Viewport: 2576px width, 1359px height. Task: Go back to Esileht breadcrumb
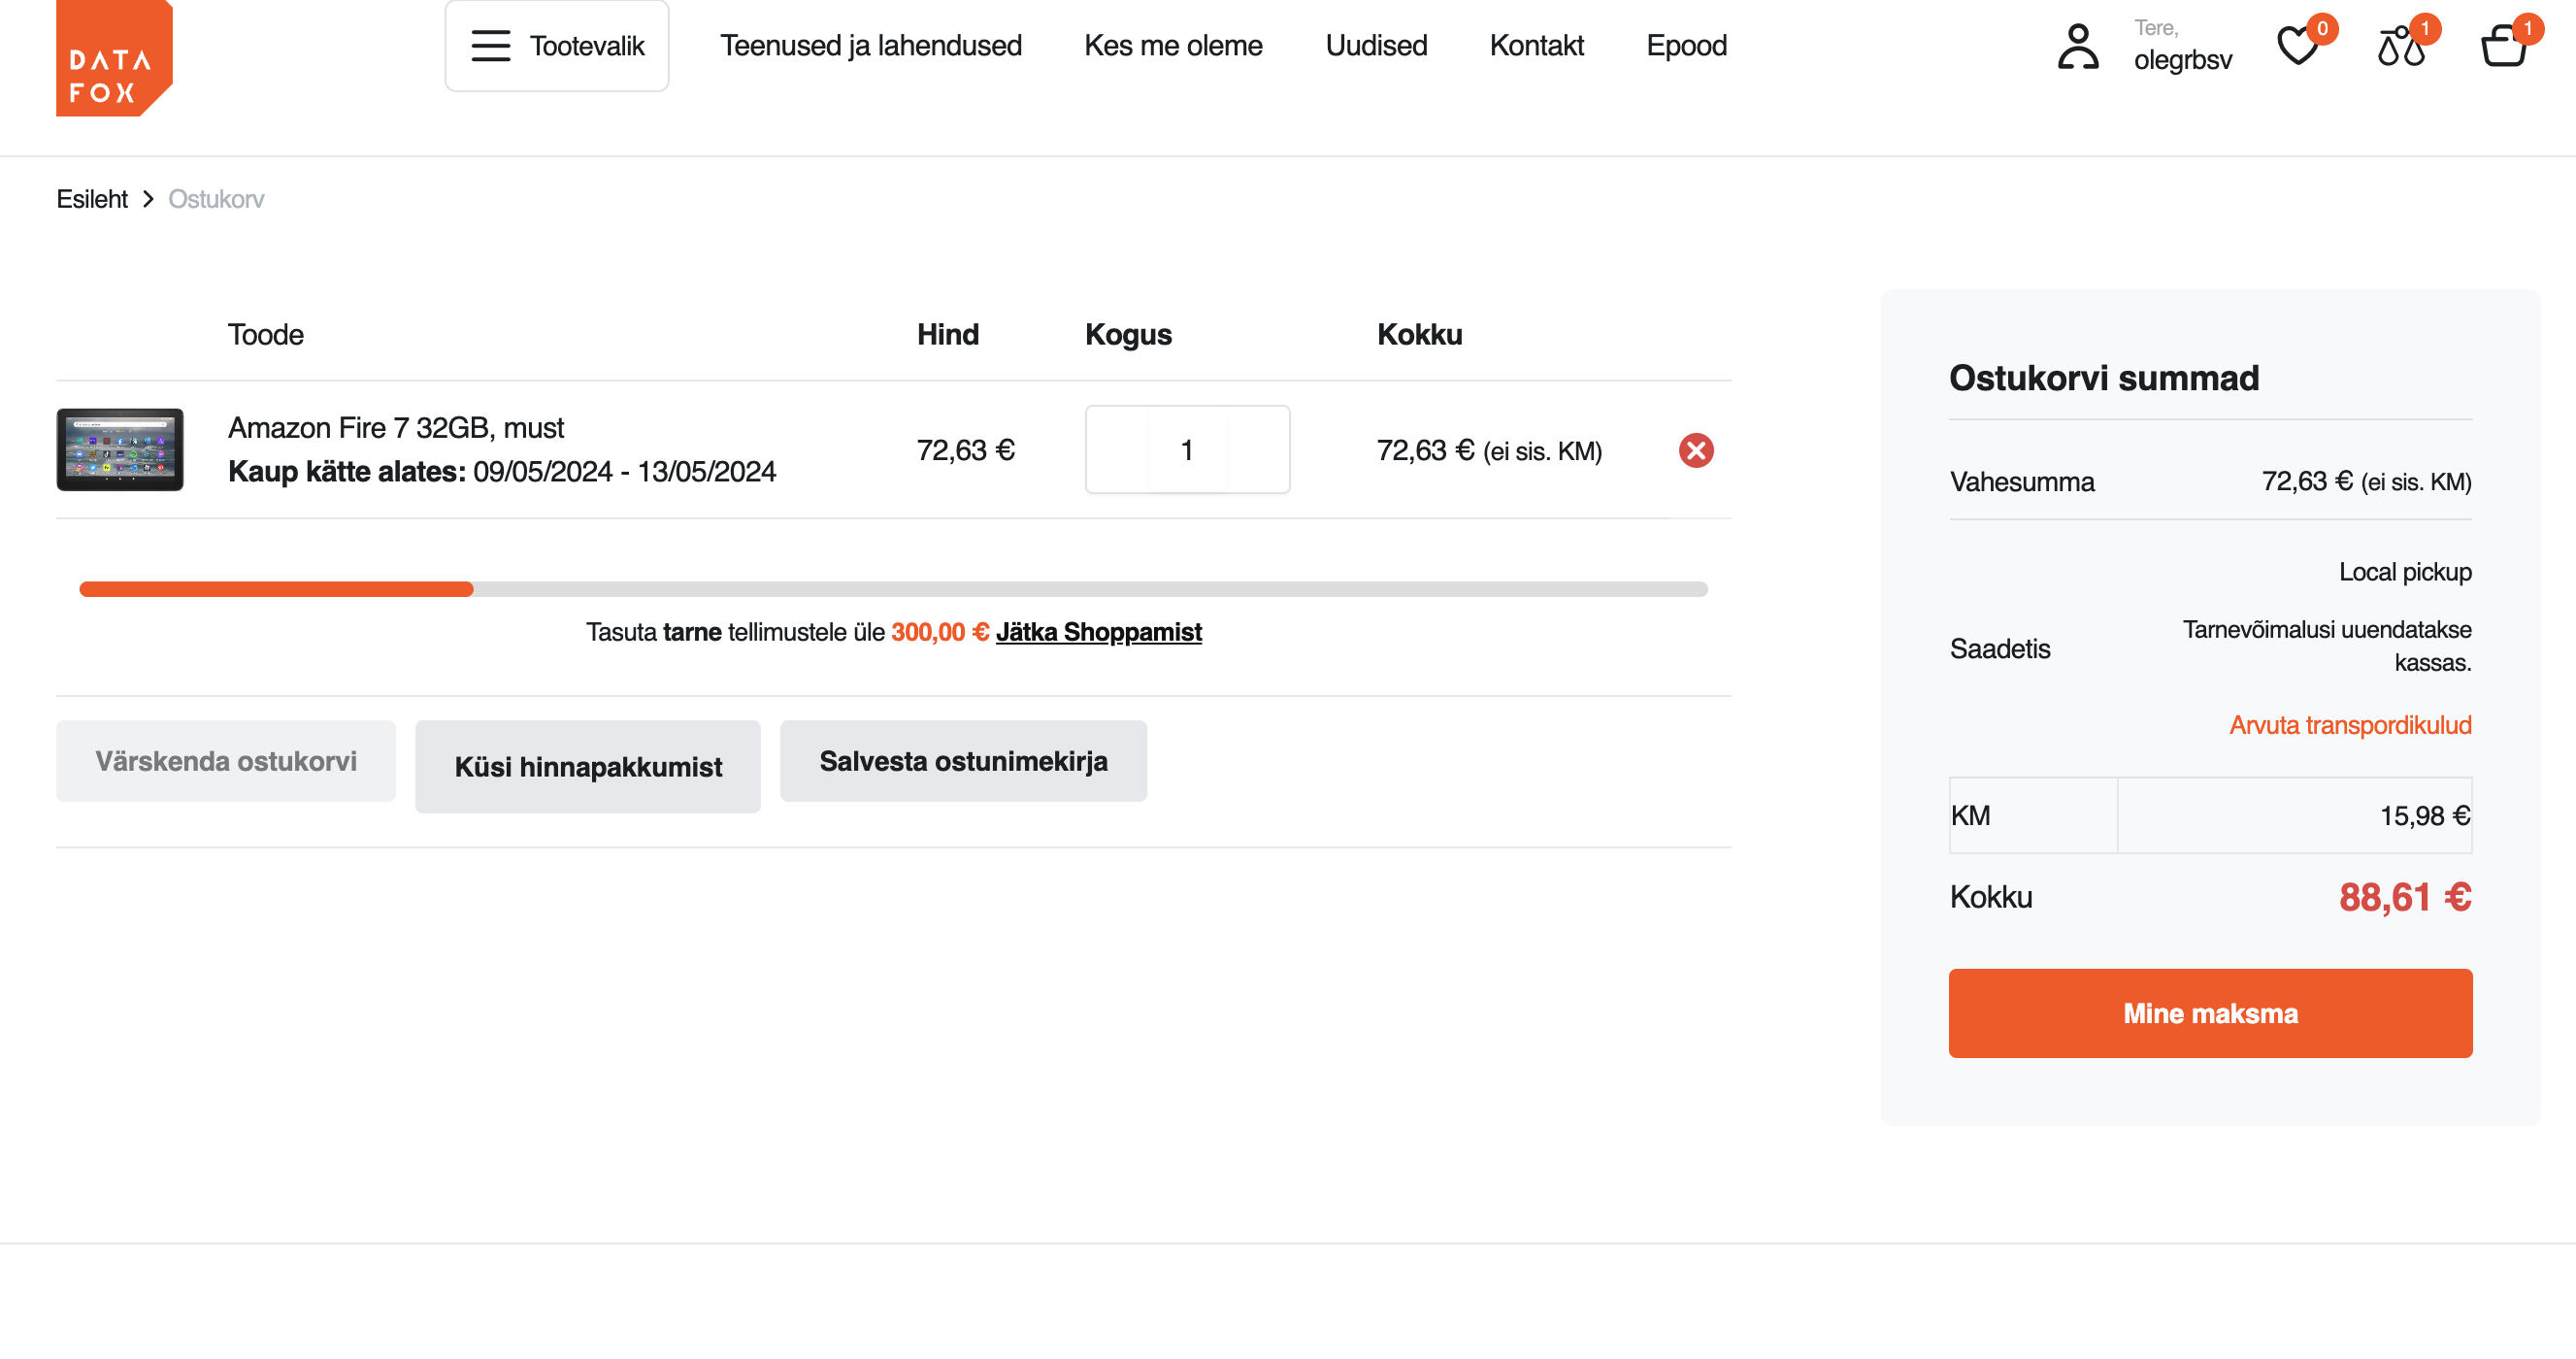coord(92,199)
